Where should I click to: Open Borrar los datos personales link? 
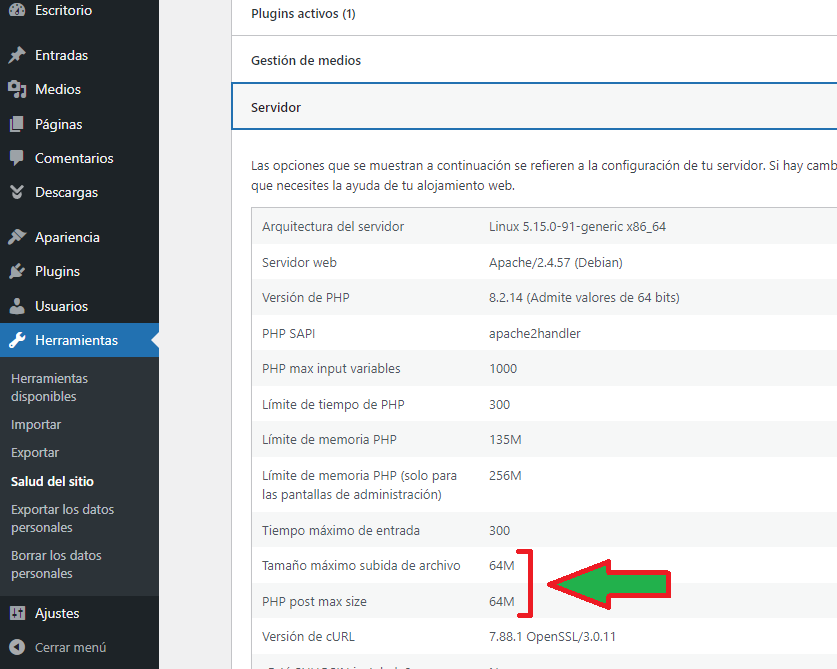pyautogui.click(x=56, y=564)
